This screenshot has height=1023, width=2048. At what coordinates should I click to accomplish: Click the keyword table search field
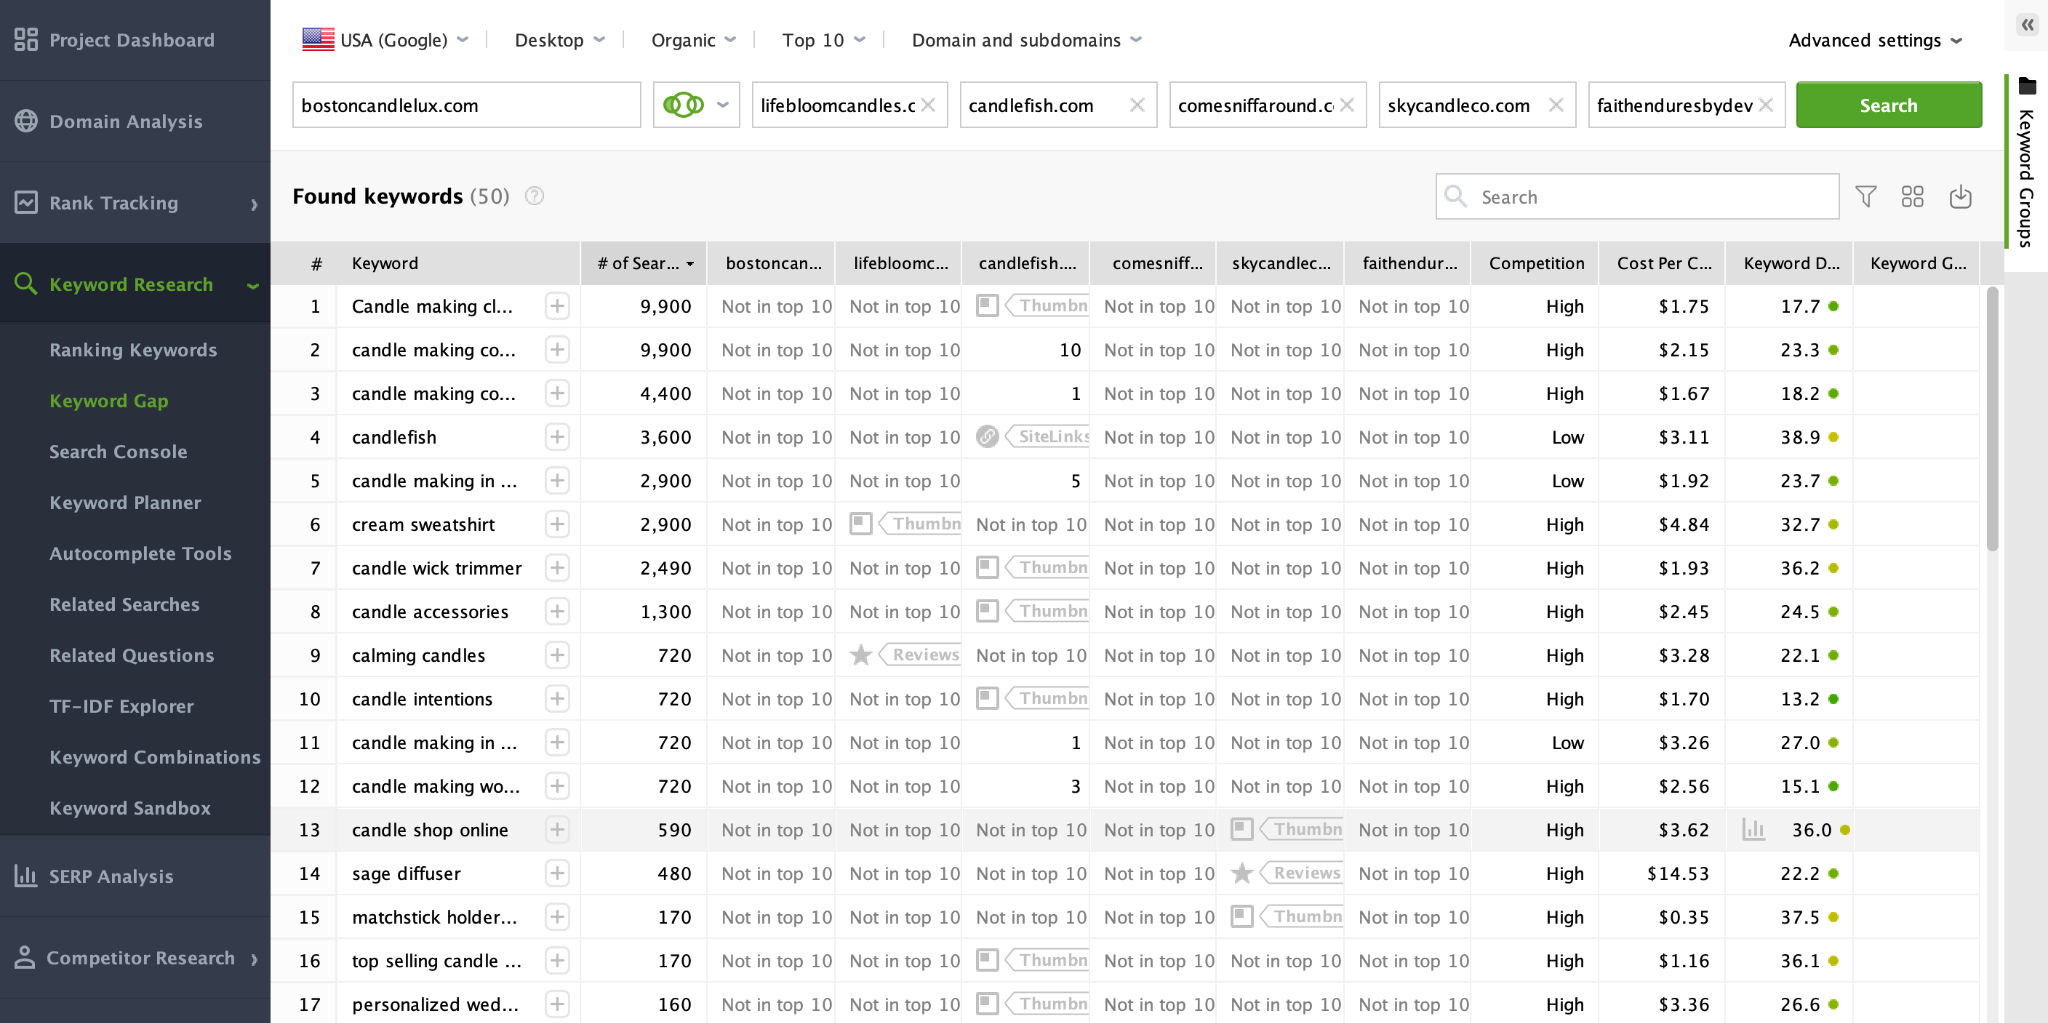1637,197
